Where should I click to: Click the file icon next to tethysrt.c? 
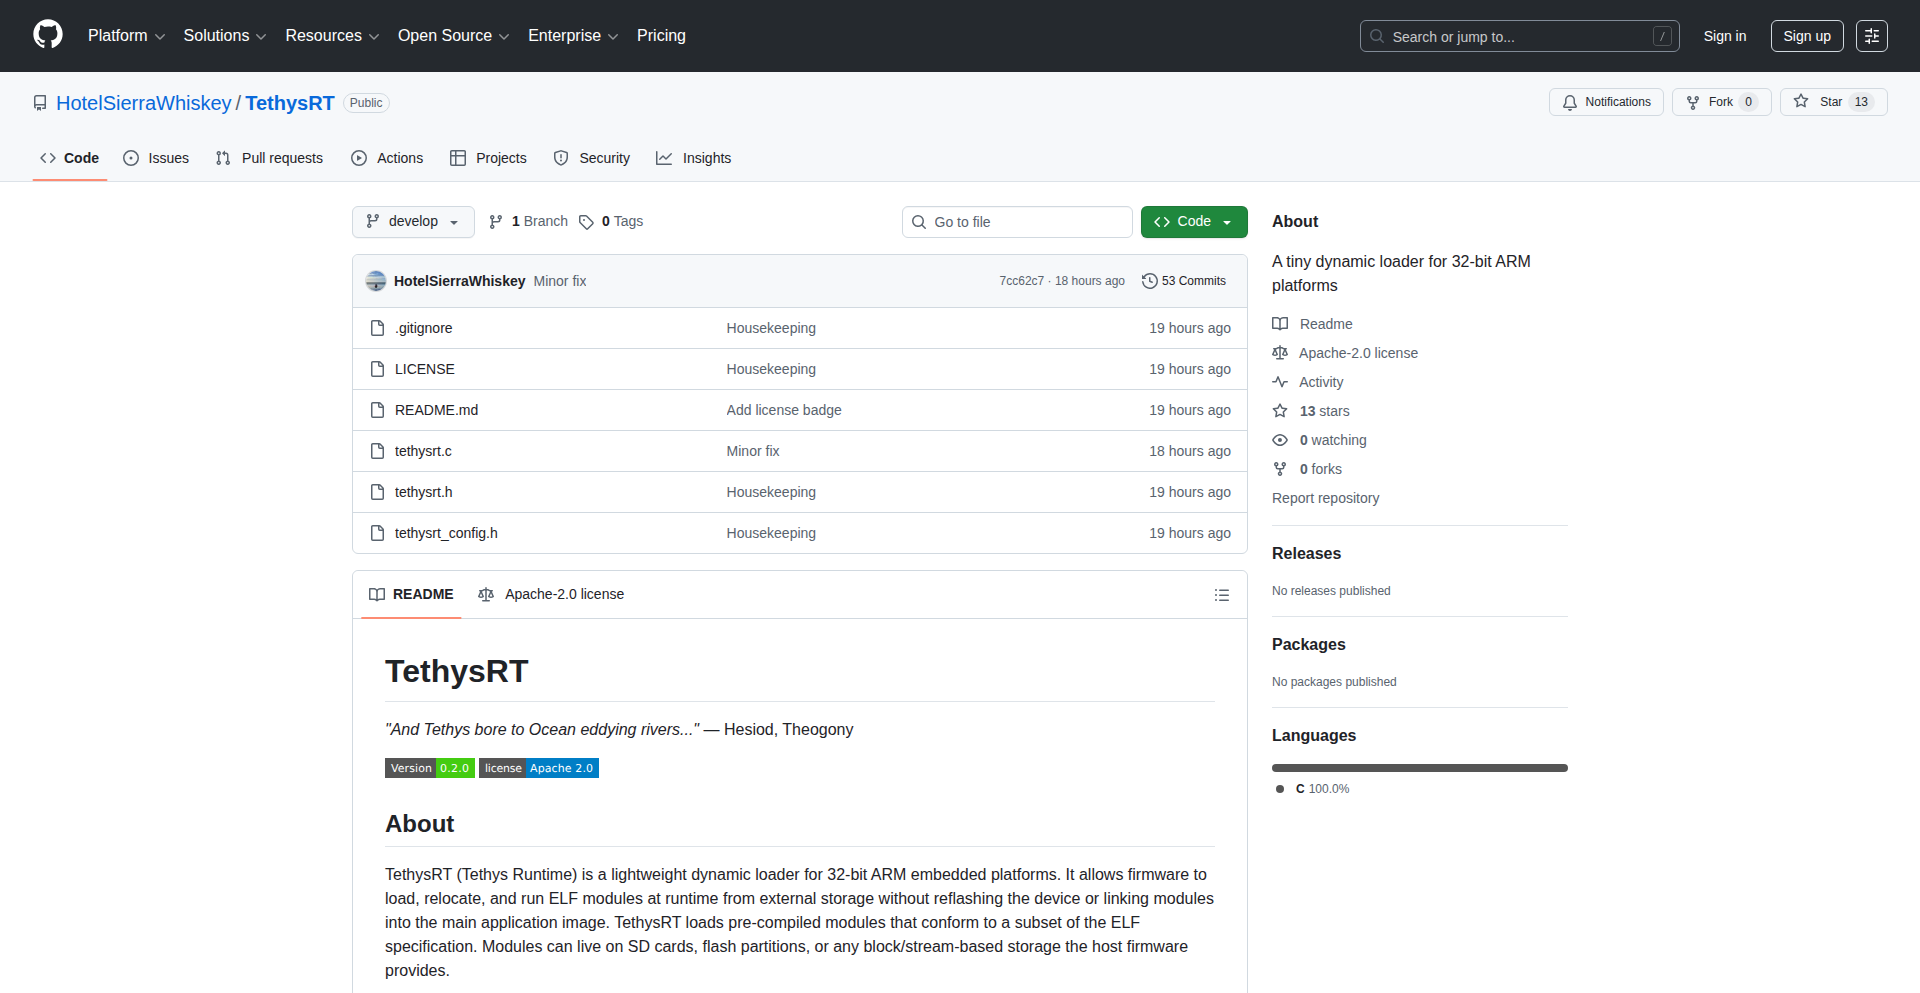pos(377,451)
